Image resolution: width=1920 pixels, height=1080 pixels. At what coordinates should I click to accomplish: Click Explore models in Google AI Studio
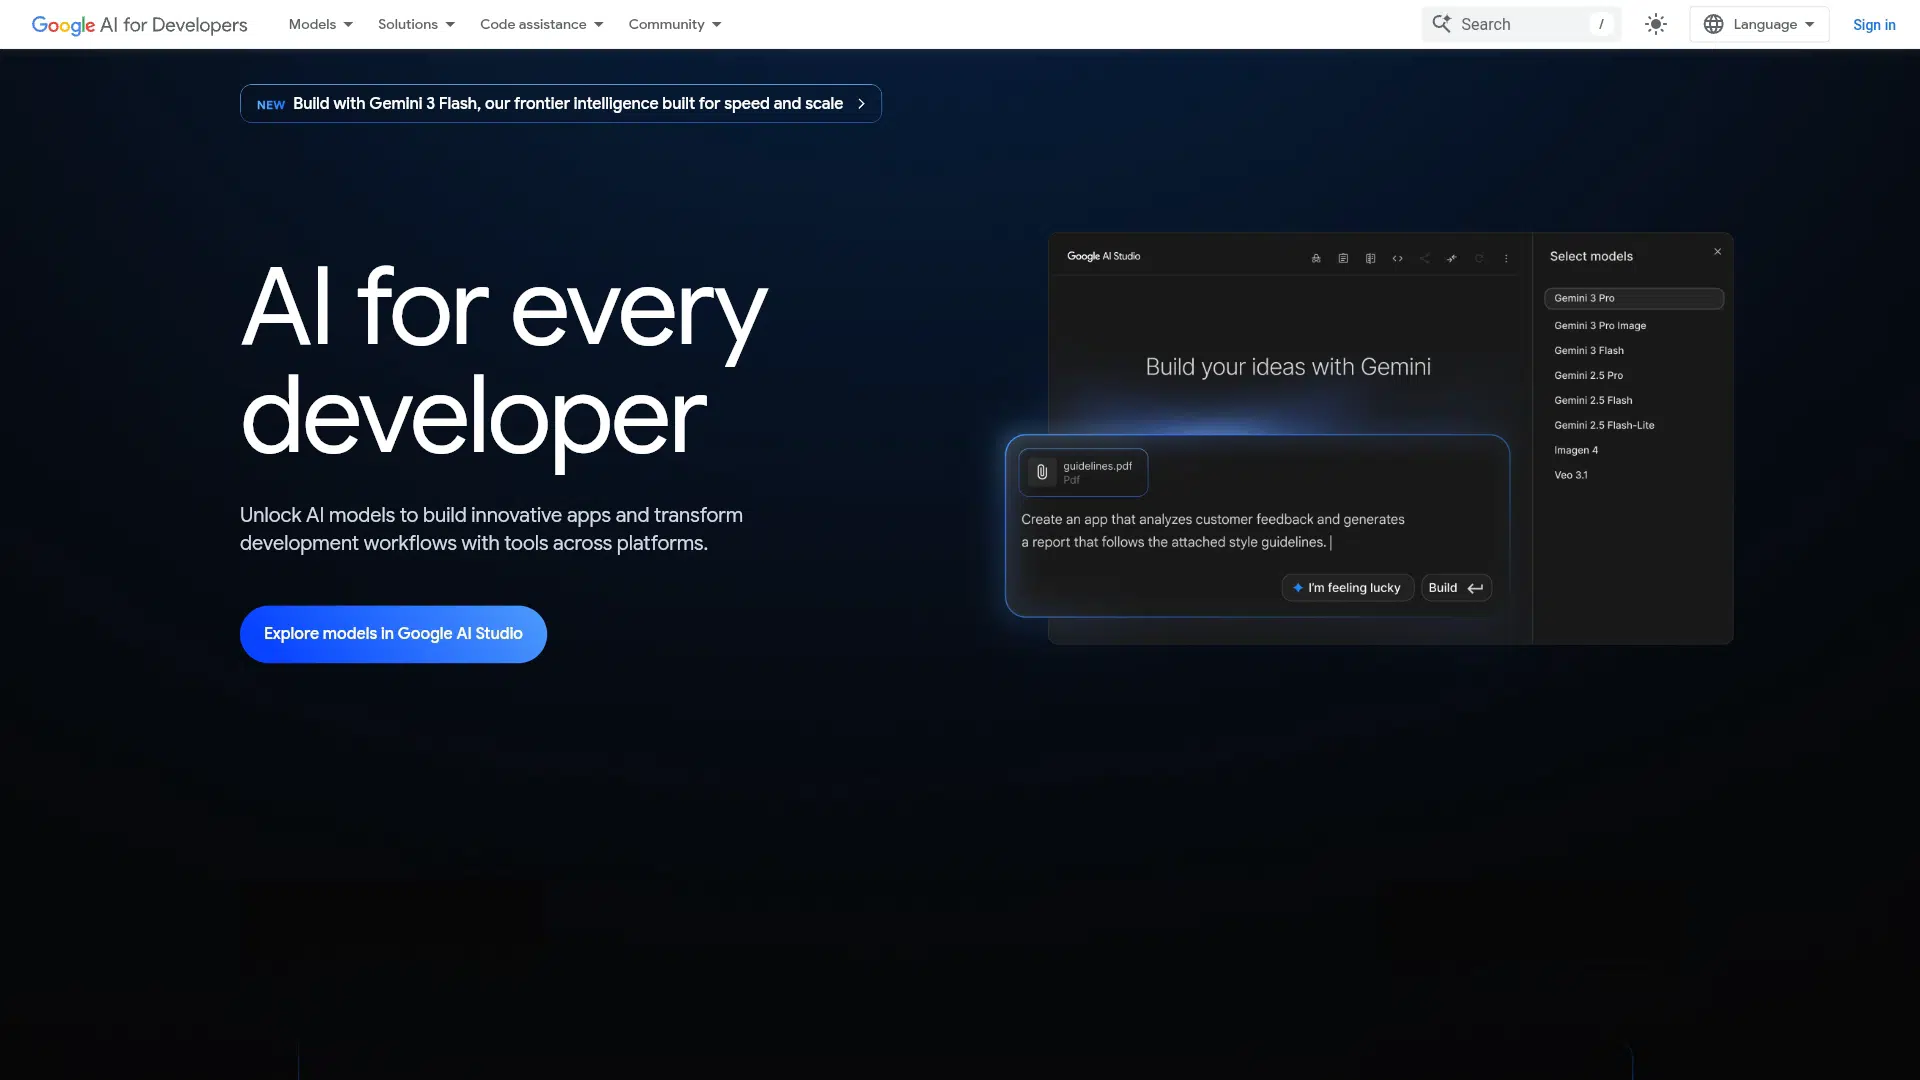pyautogui.click(x=393, y=634)
